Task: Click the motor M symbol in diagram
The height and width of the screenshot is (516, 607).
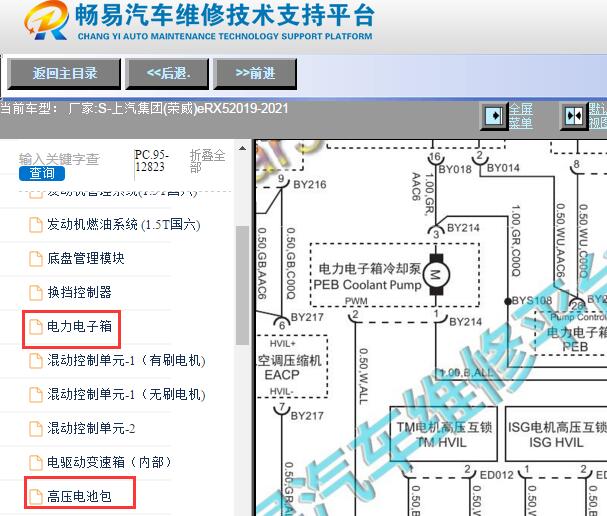Action: coord(436,275)
